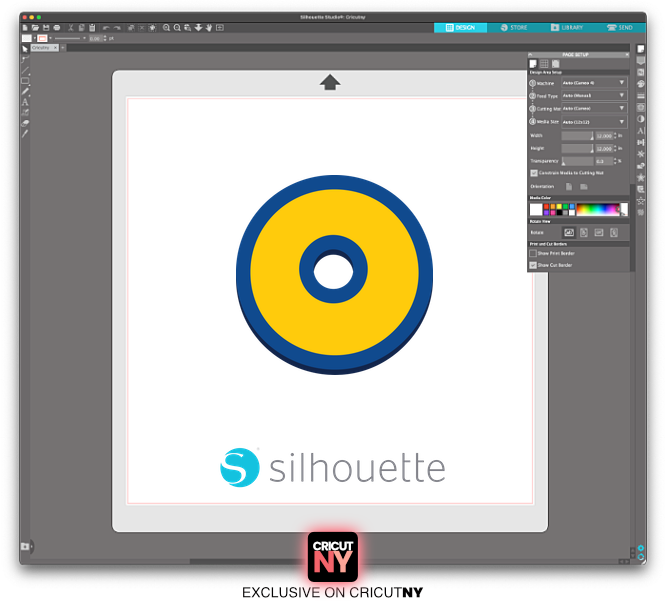Open the Media Size dropdown
This screenshot has height=604, width=665.
point(594,122)
